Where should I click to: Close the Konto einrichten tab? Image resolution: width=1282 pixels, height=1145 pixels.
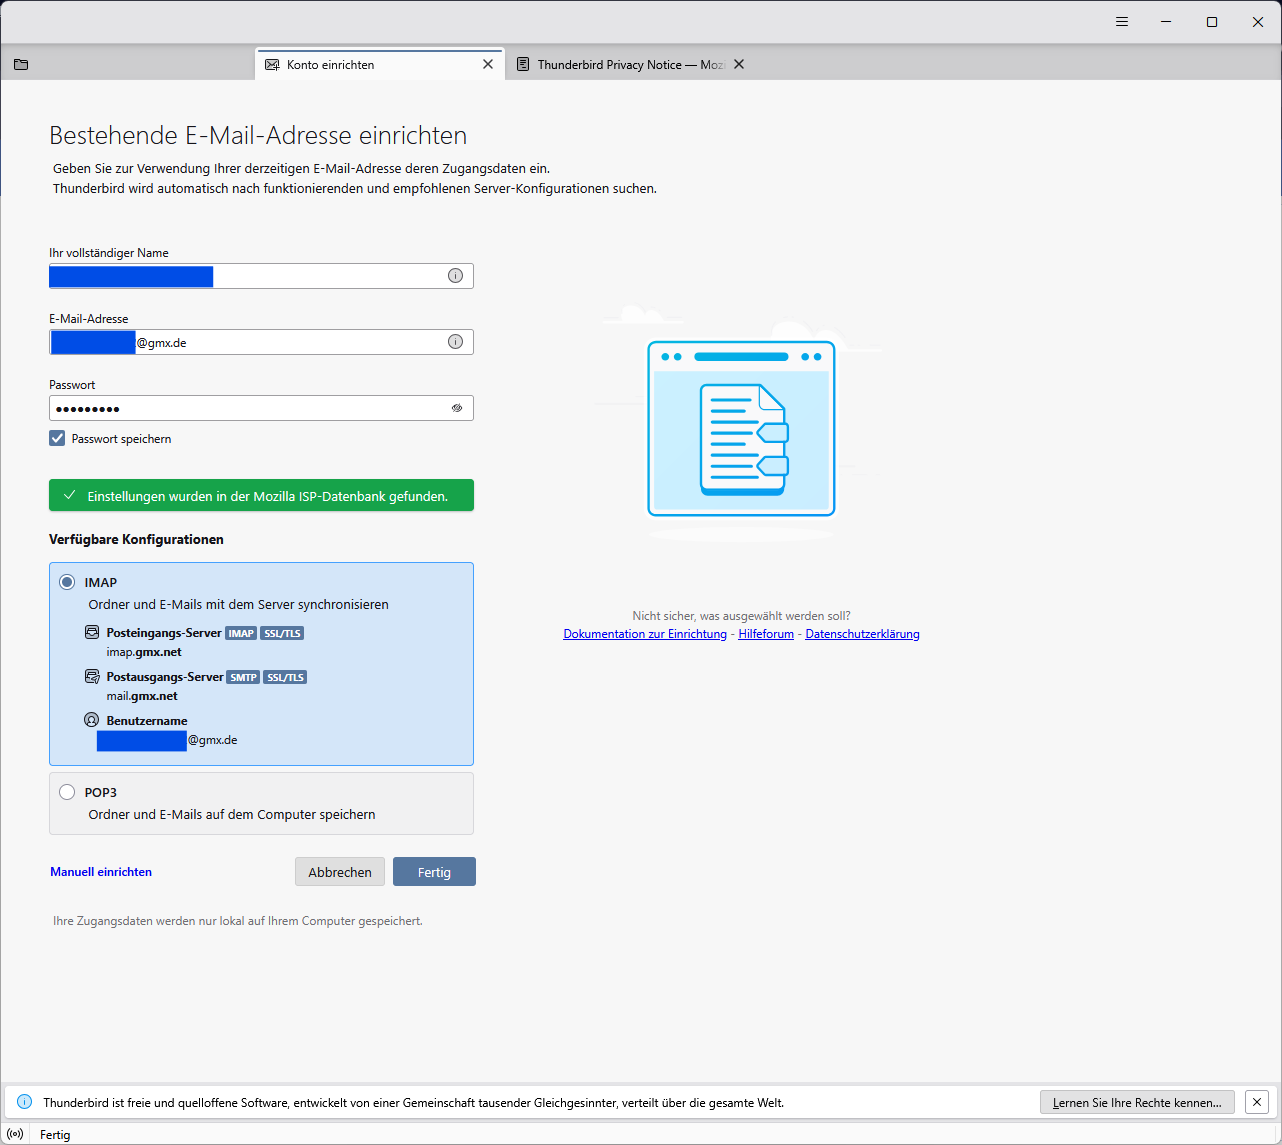[x=488, y=64]
